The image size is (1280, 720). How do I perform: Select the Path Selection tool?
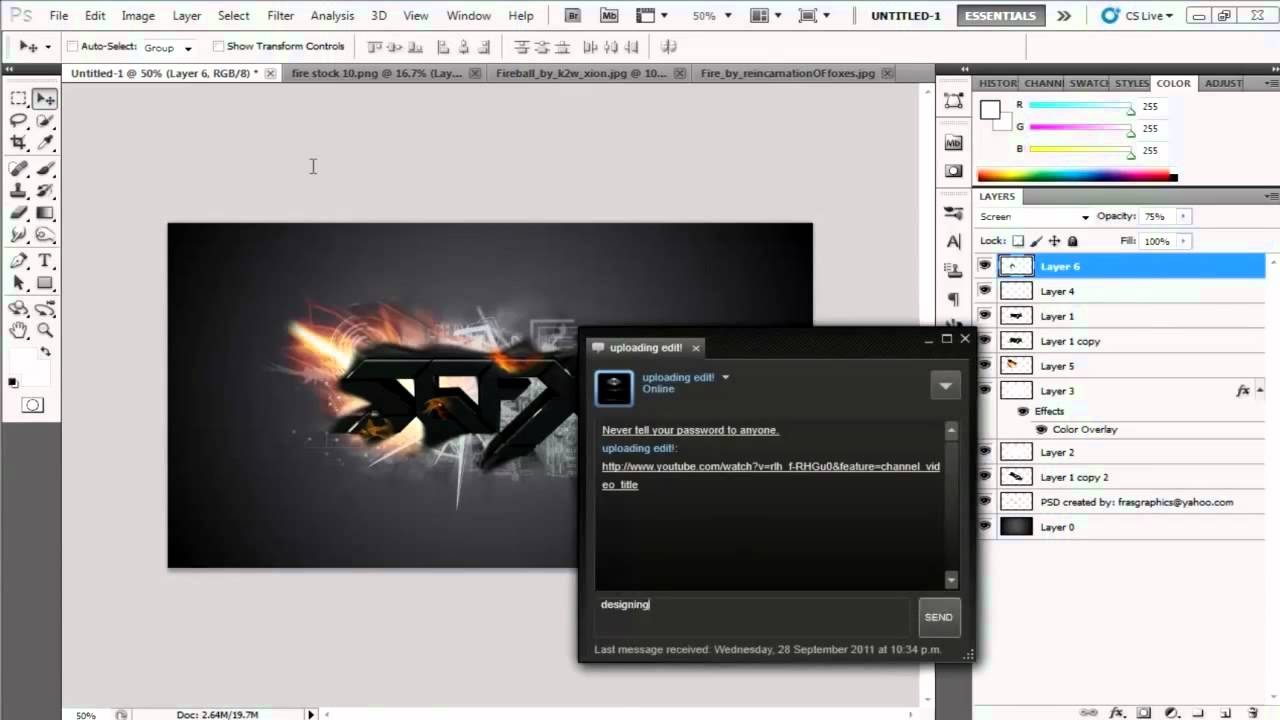click(18, 283)
